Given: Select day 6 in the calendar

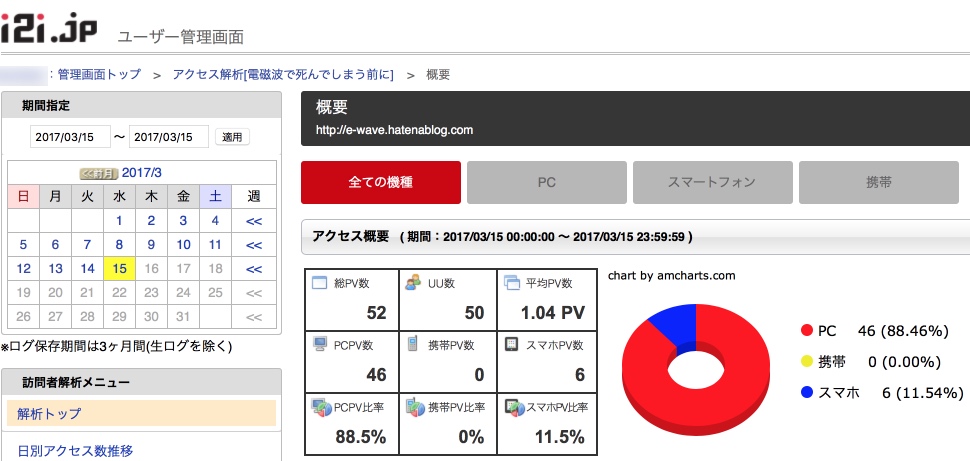Looking at the screenshot, I should click(x=55, y=244).
